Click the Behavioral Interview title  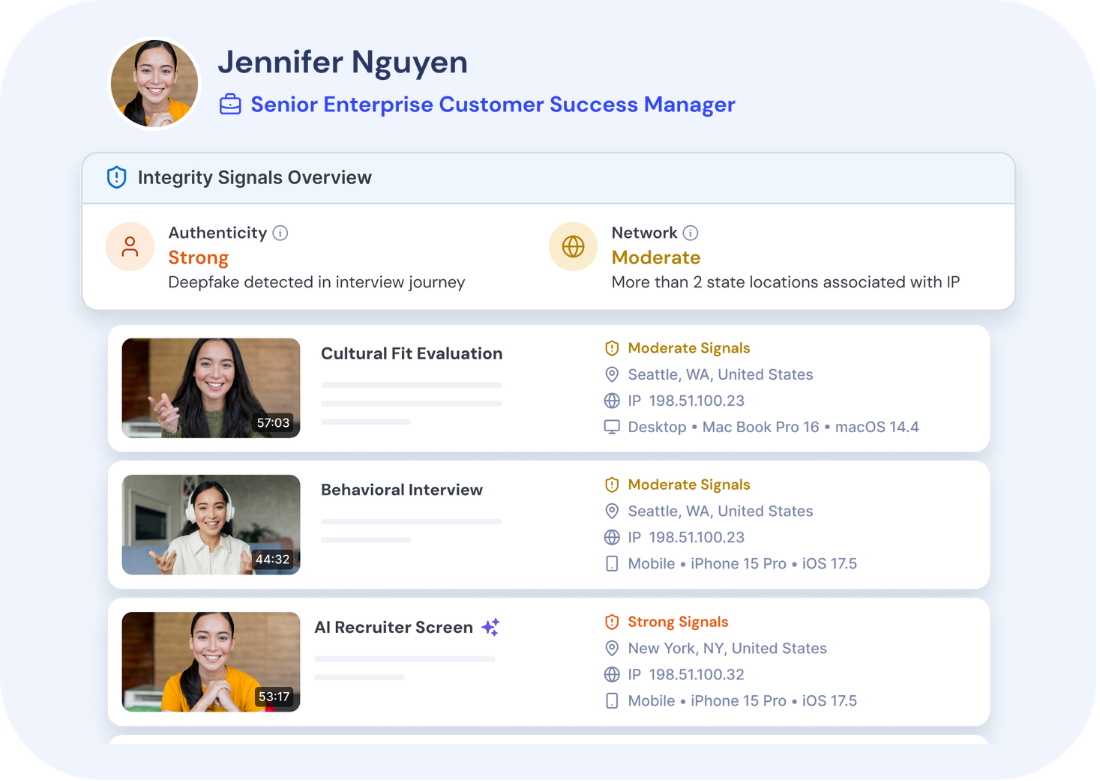tap(402, 490)
